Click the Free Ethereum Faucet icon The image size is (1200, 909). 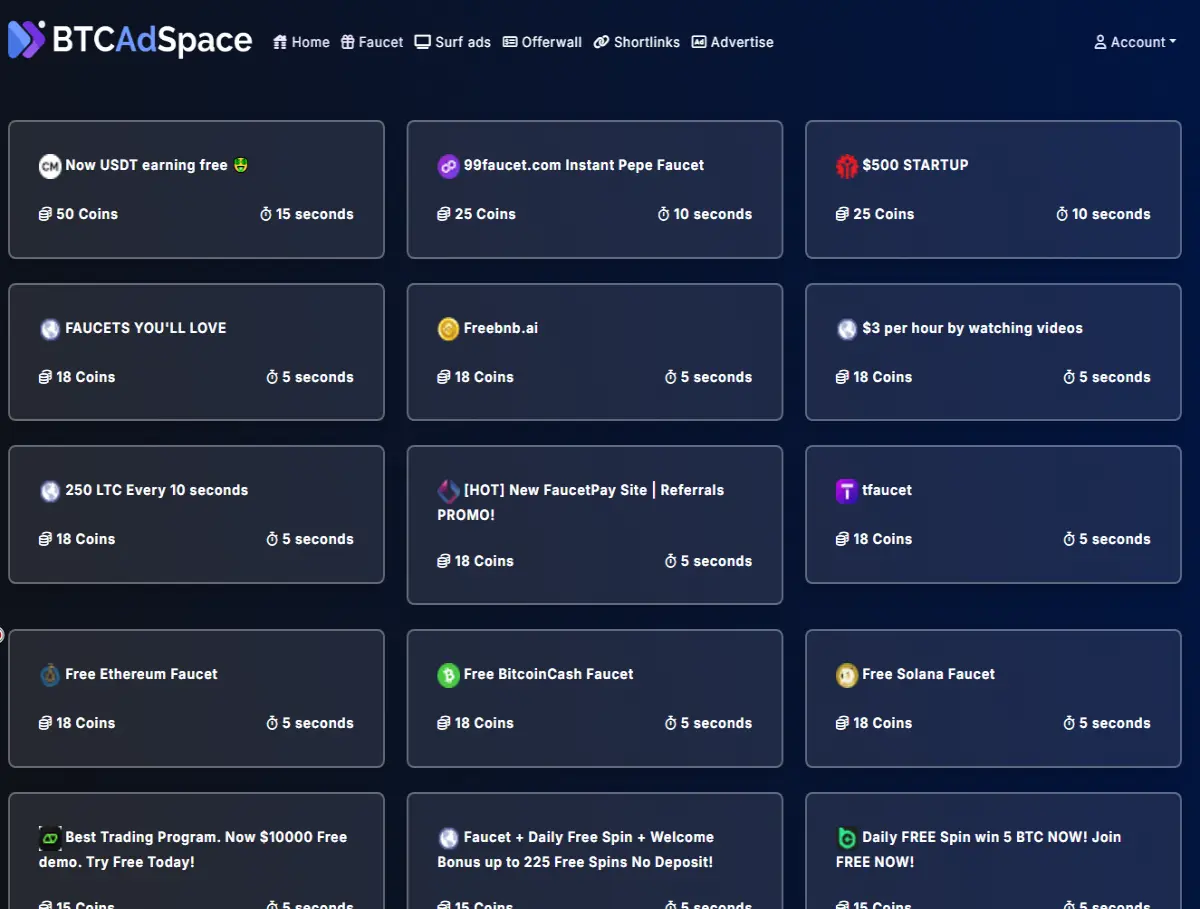tap(50, 675)
